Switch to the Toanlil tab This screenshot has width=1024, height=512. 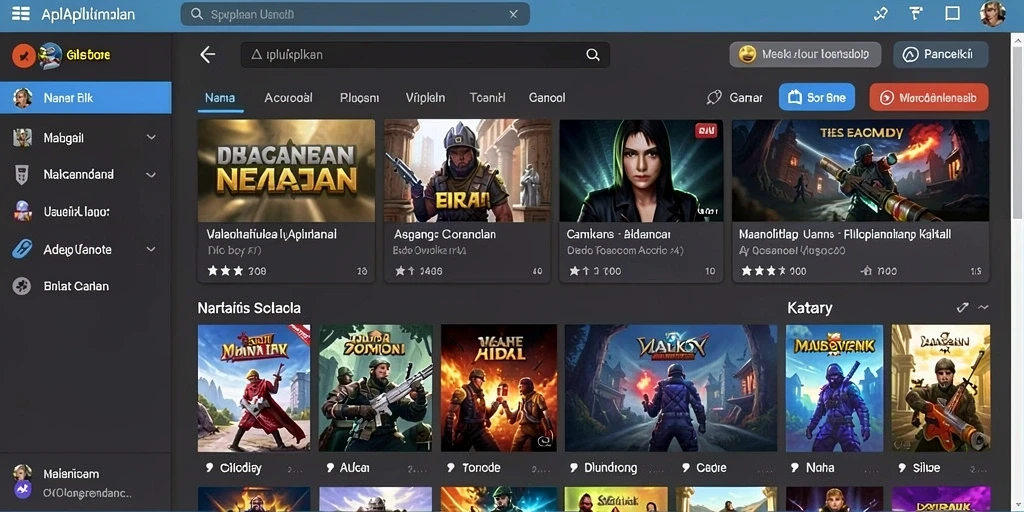coord(487,98)
